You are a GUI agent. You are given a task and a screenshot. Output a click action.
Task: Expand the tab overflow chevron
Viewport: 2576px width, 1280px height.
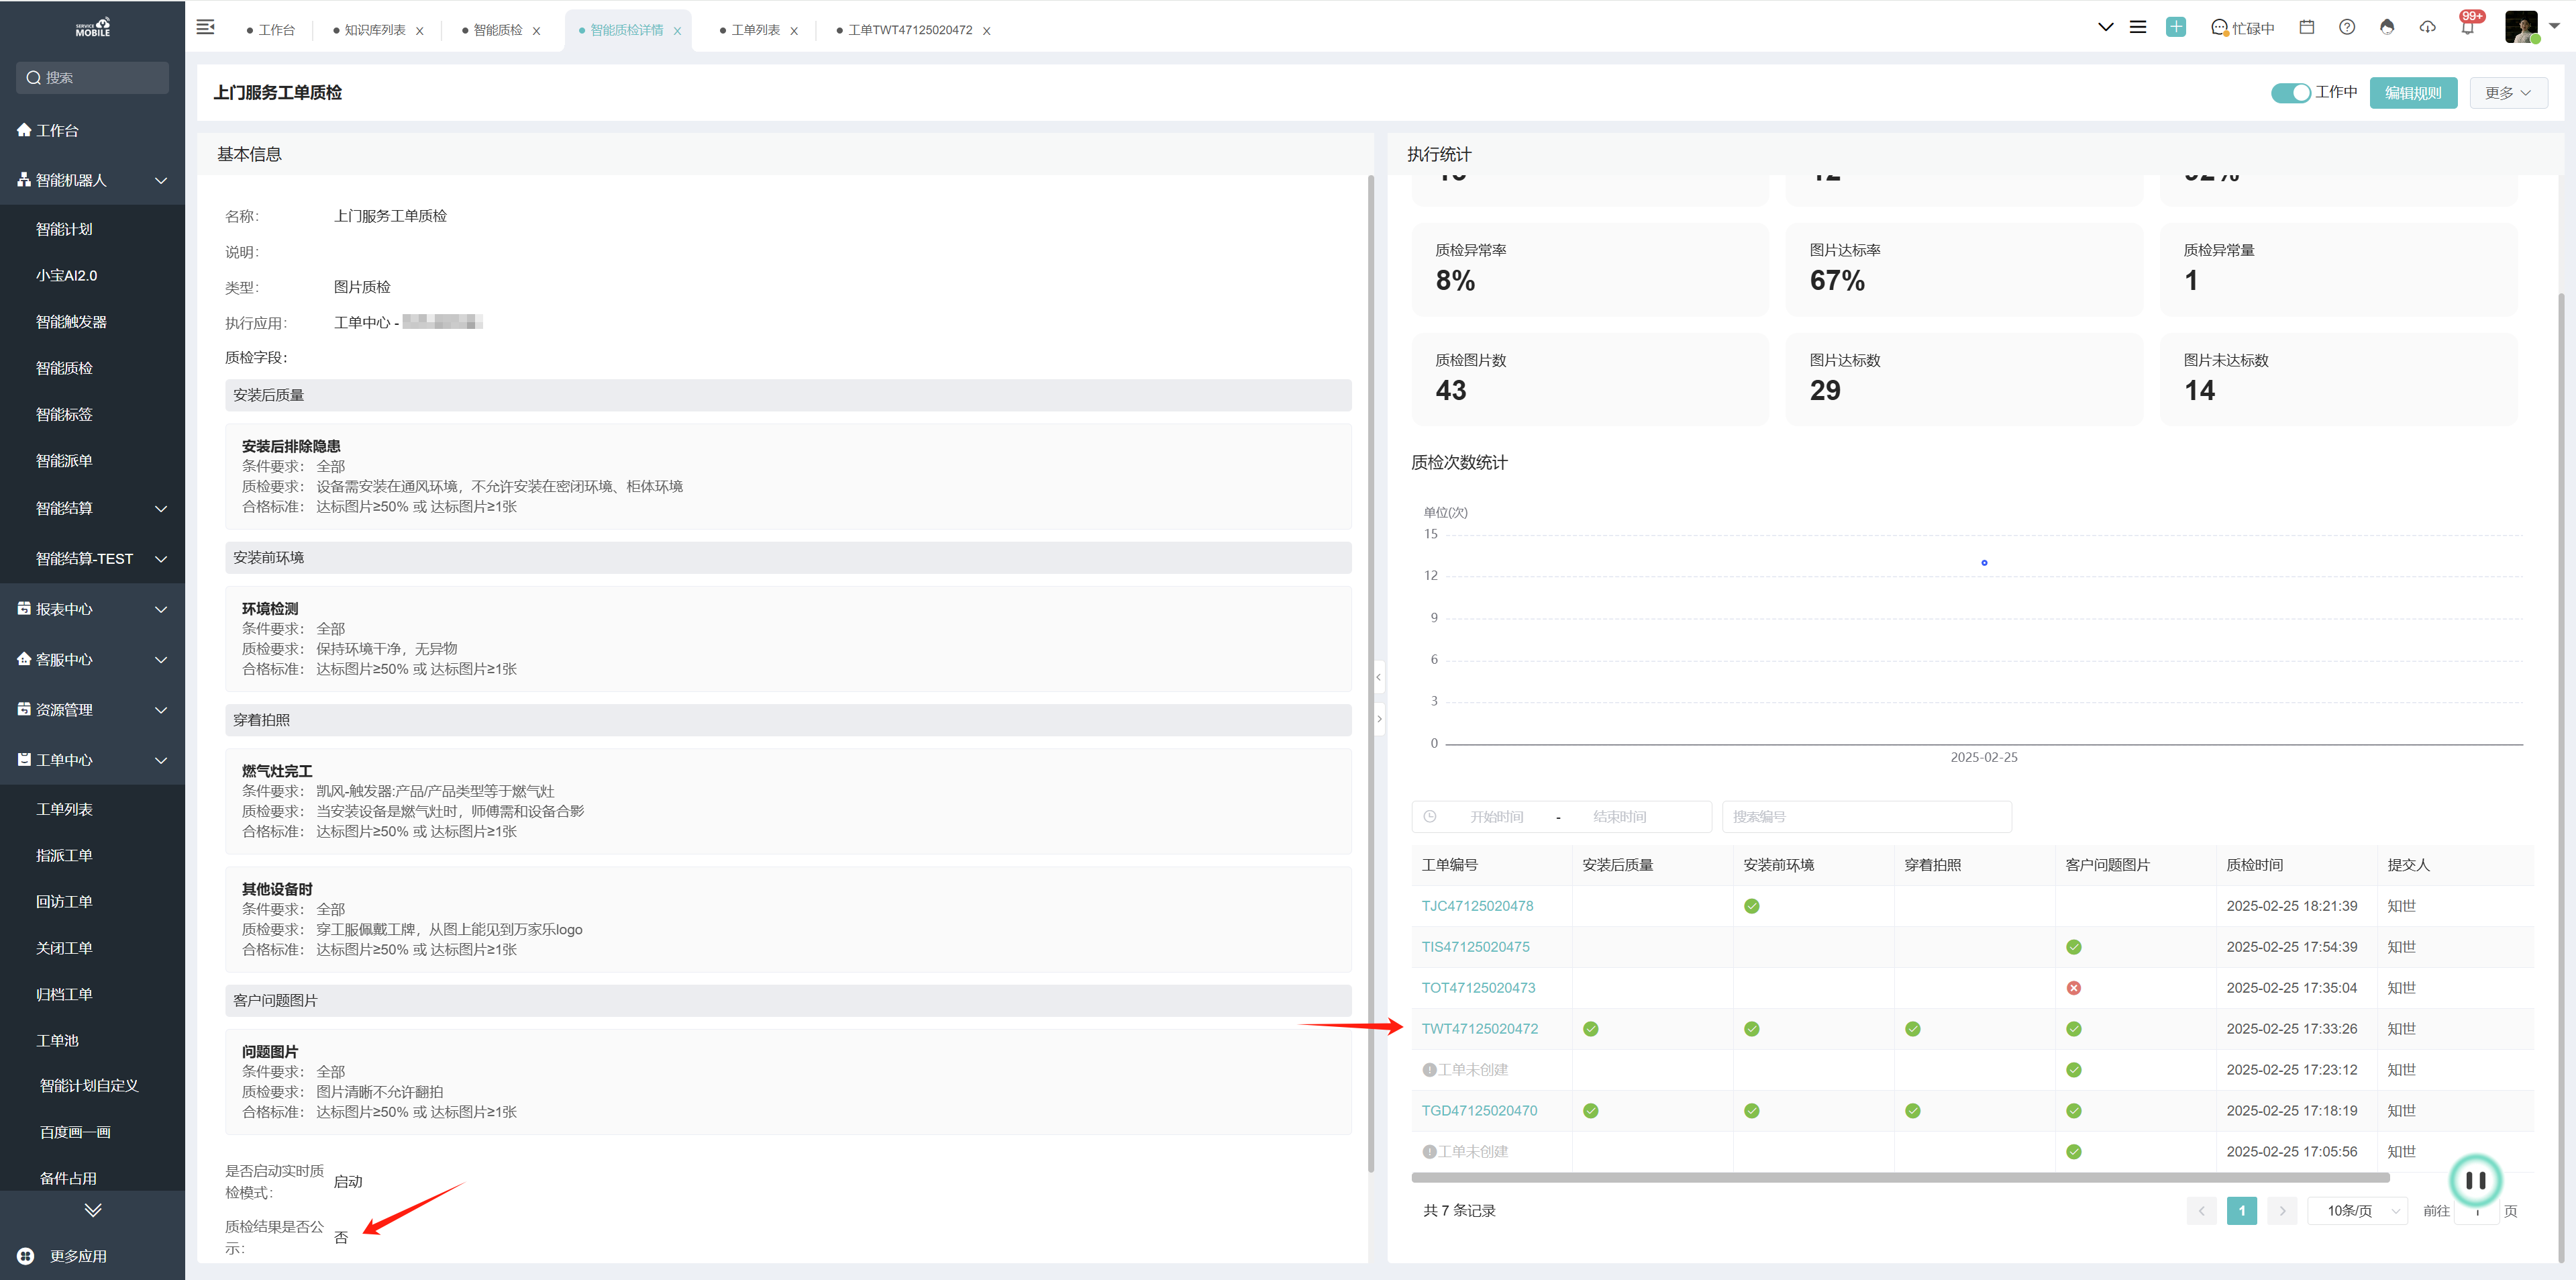tap(2105, 27)
